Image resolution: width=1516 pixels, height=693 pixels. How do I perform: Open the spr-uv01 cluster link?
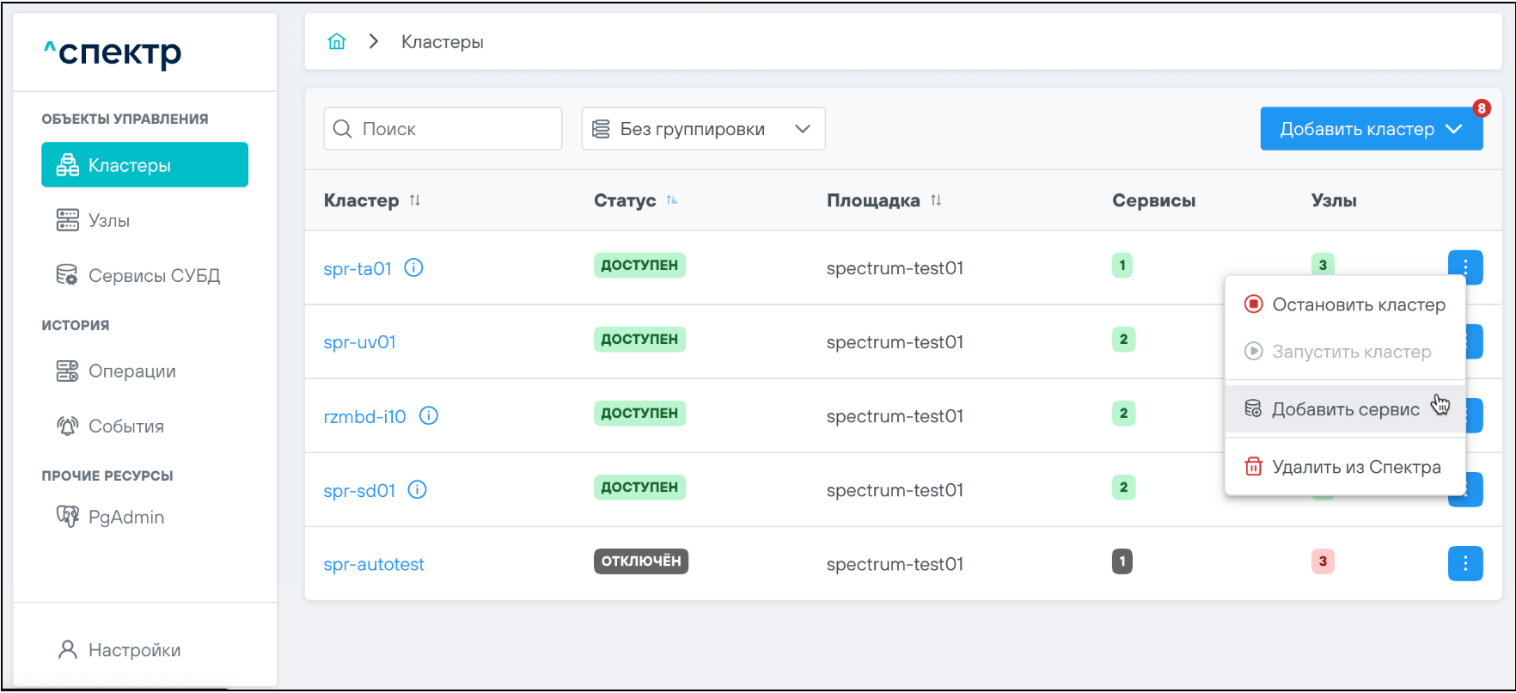pyautogui.click(x=360, y=342)
